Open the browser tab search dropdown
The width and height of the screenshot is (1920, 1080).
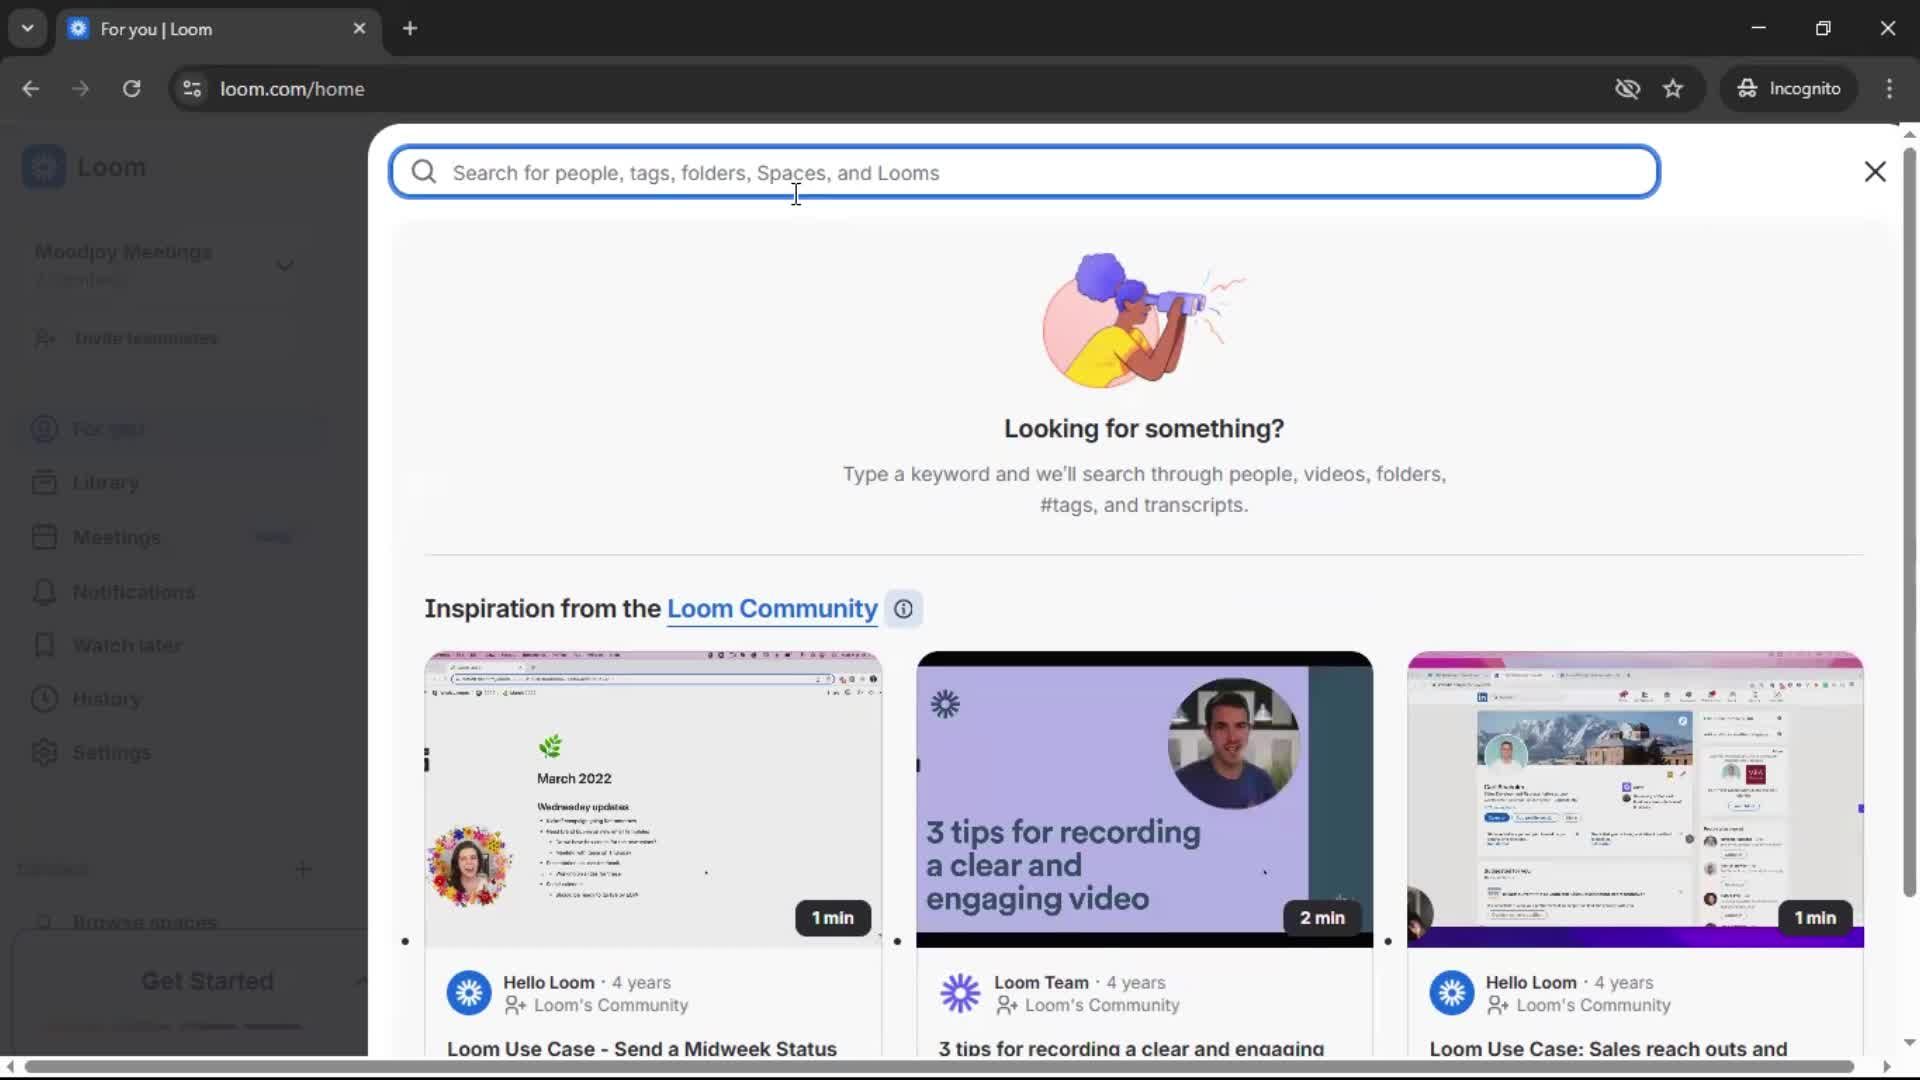point(27,28)
